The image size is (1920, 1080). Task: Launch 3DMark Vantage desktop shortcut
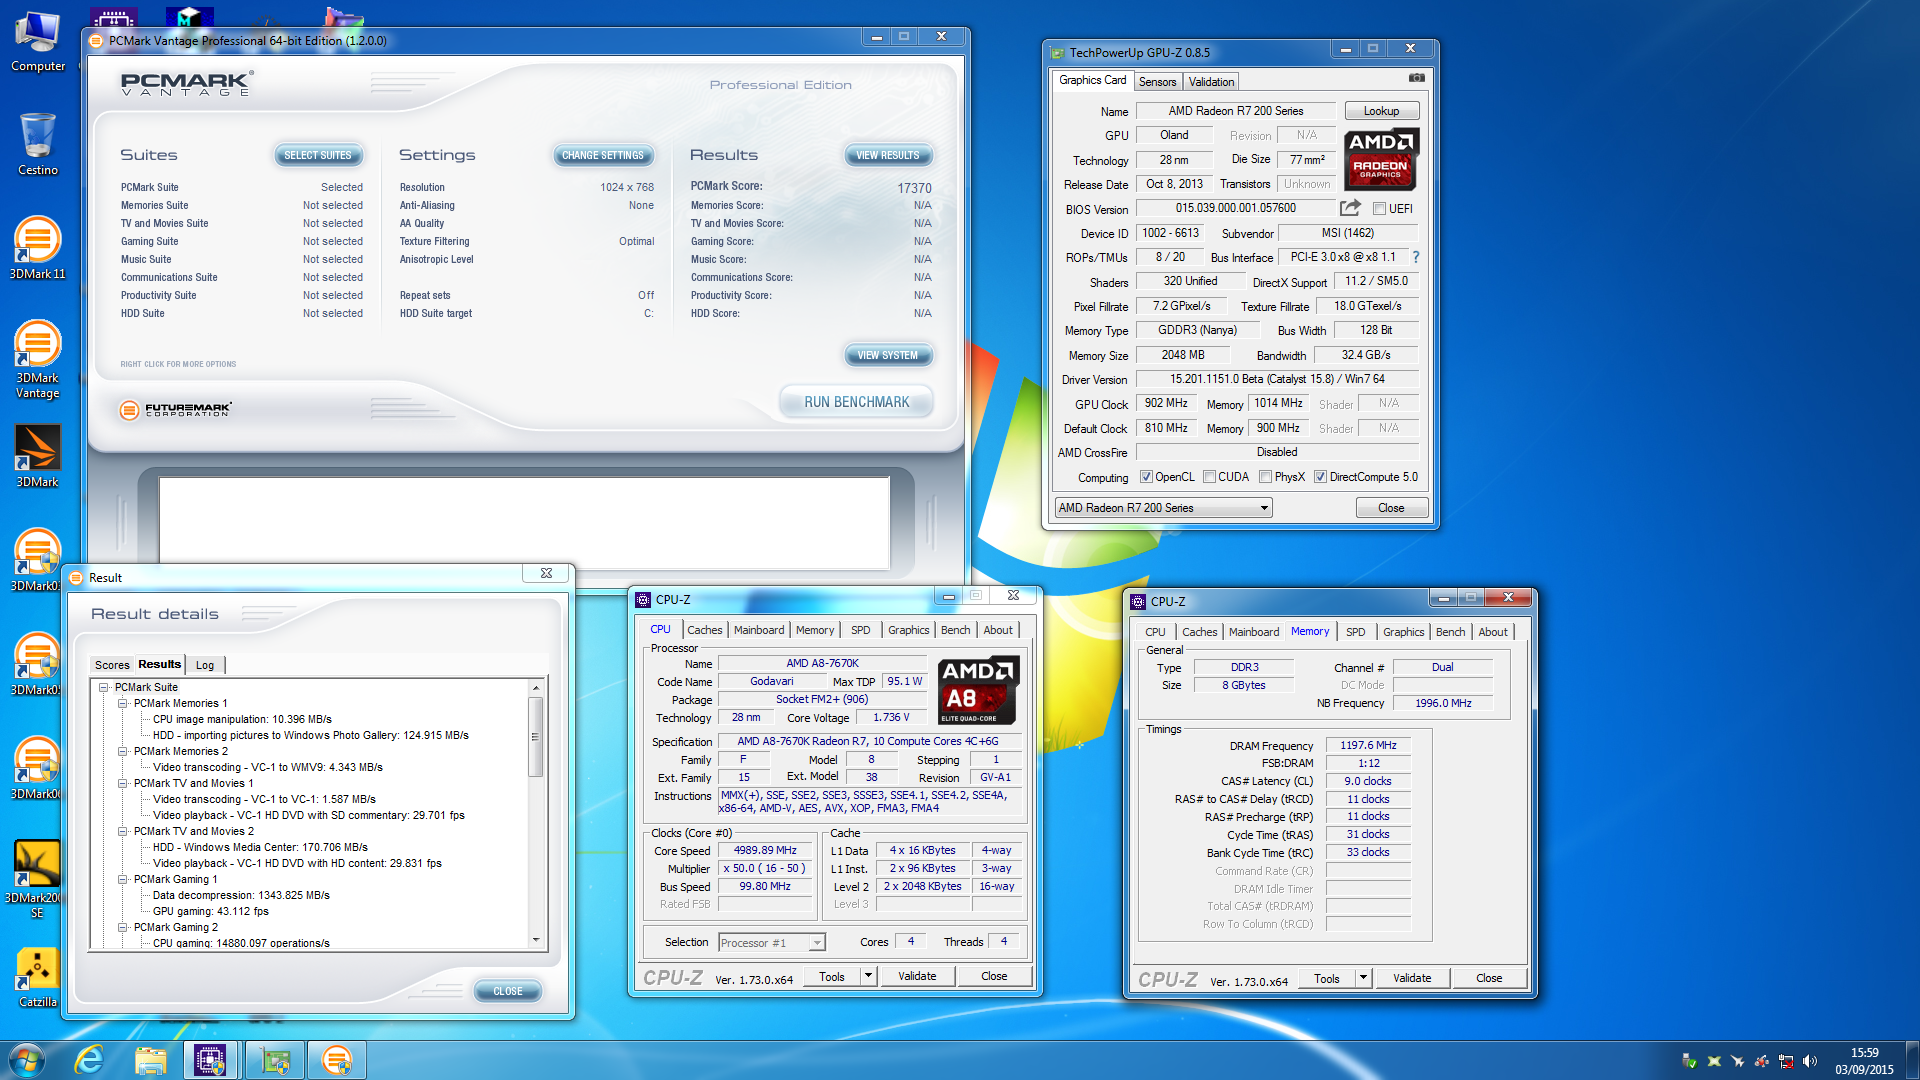point(38,358)
